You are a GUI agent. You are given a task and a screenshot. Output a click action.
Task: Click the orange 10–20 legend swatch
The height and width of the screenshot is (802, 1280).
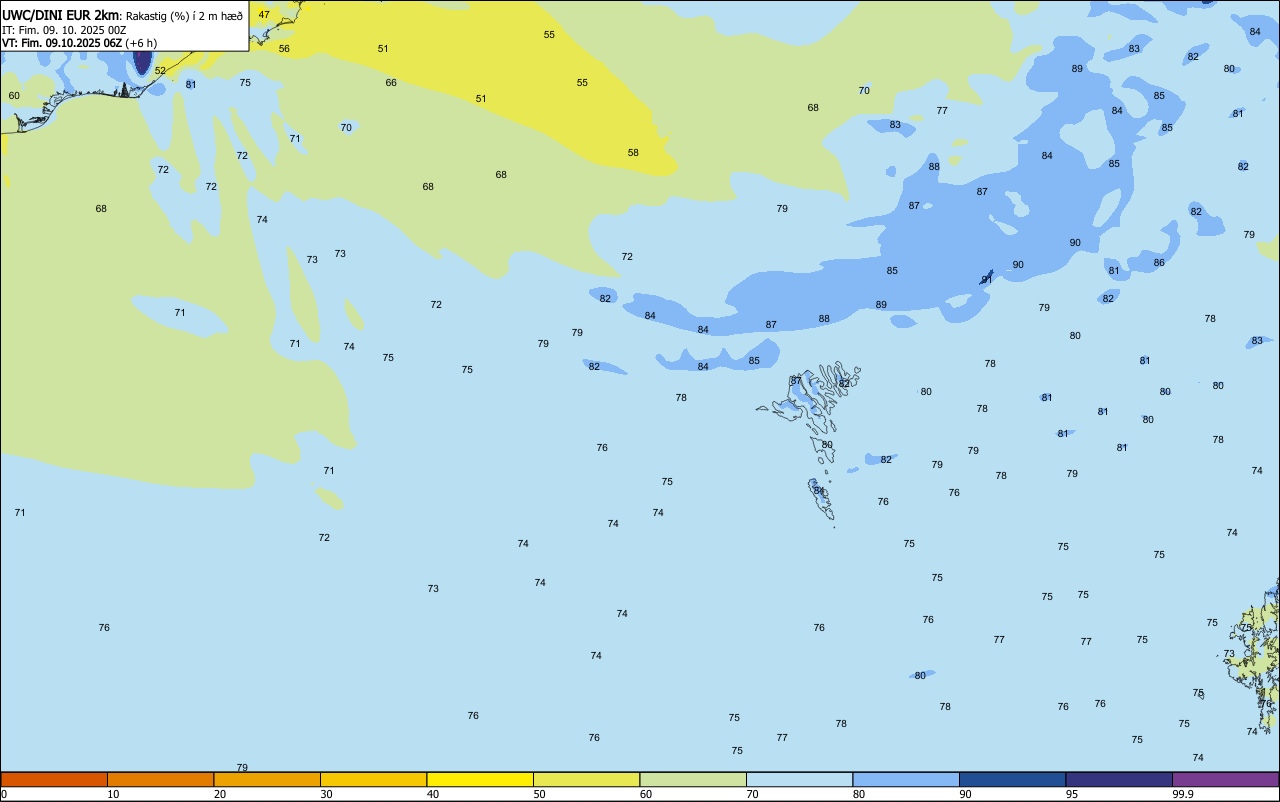pyautogui.click(x=160, y=779)
